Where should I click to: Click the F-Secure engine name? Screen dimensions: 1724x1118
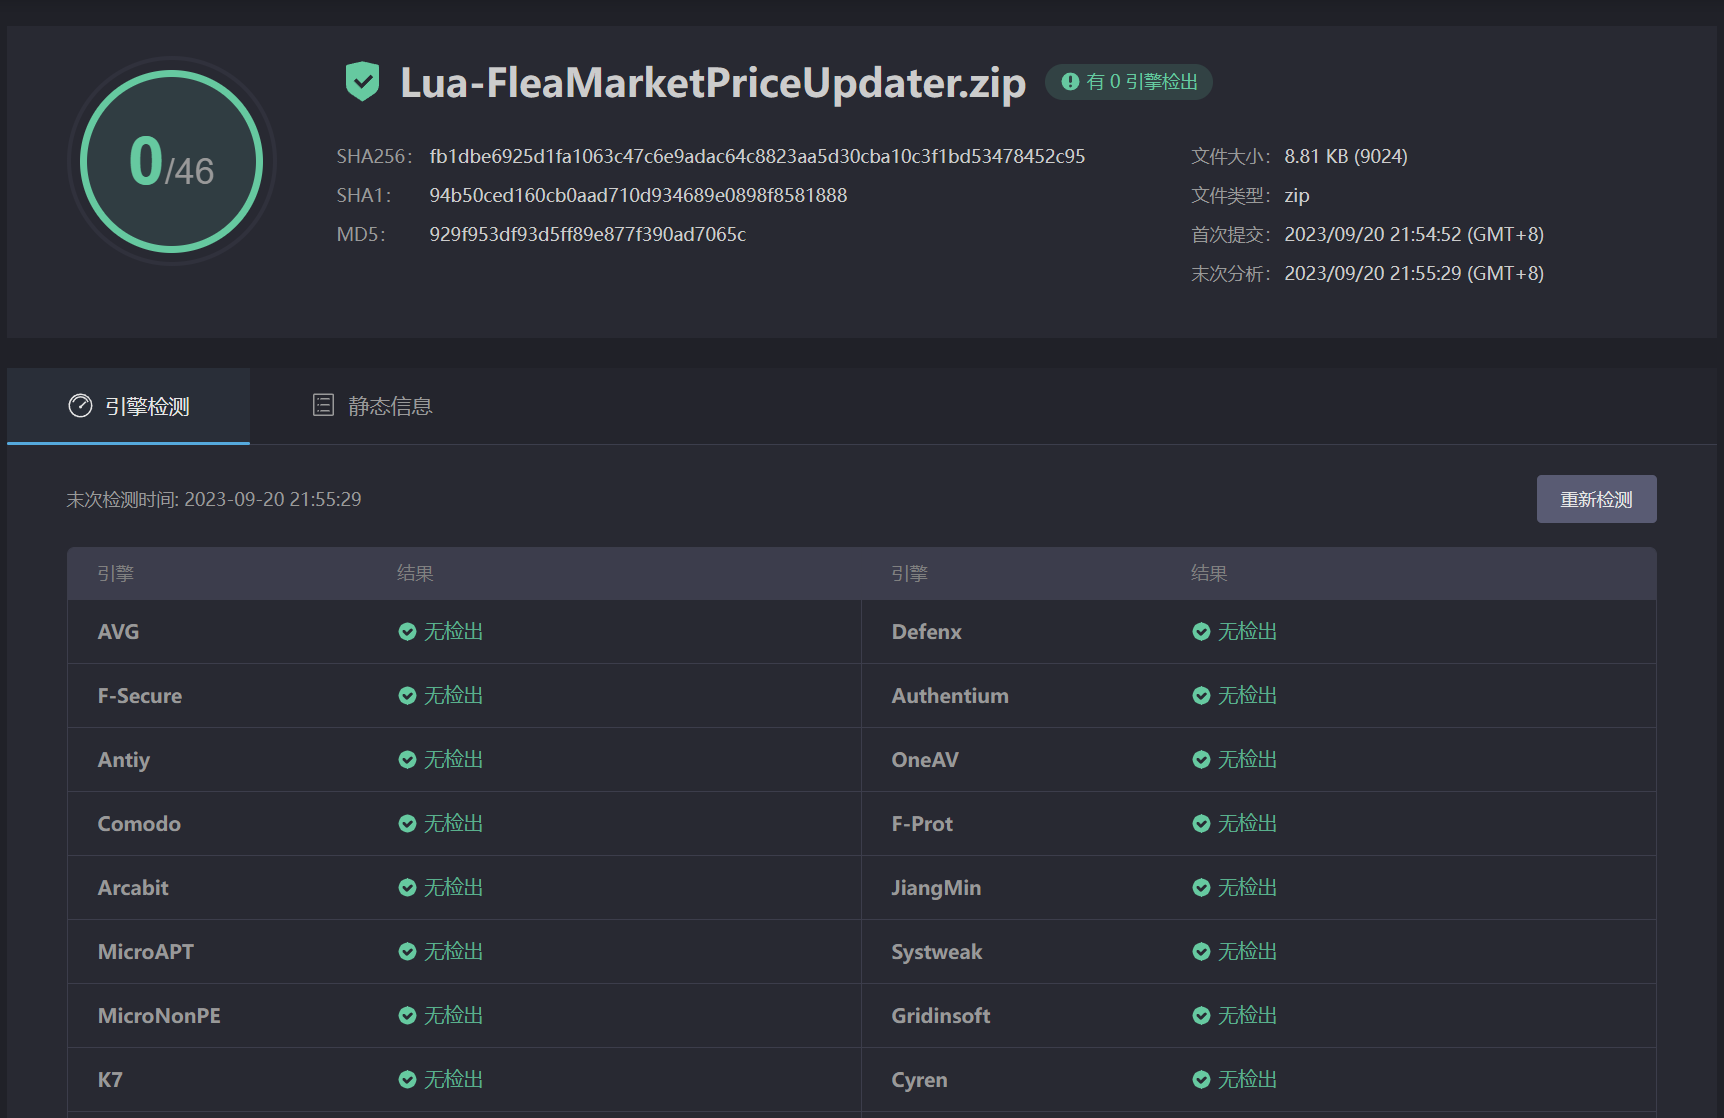(140, 696)
